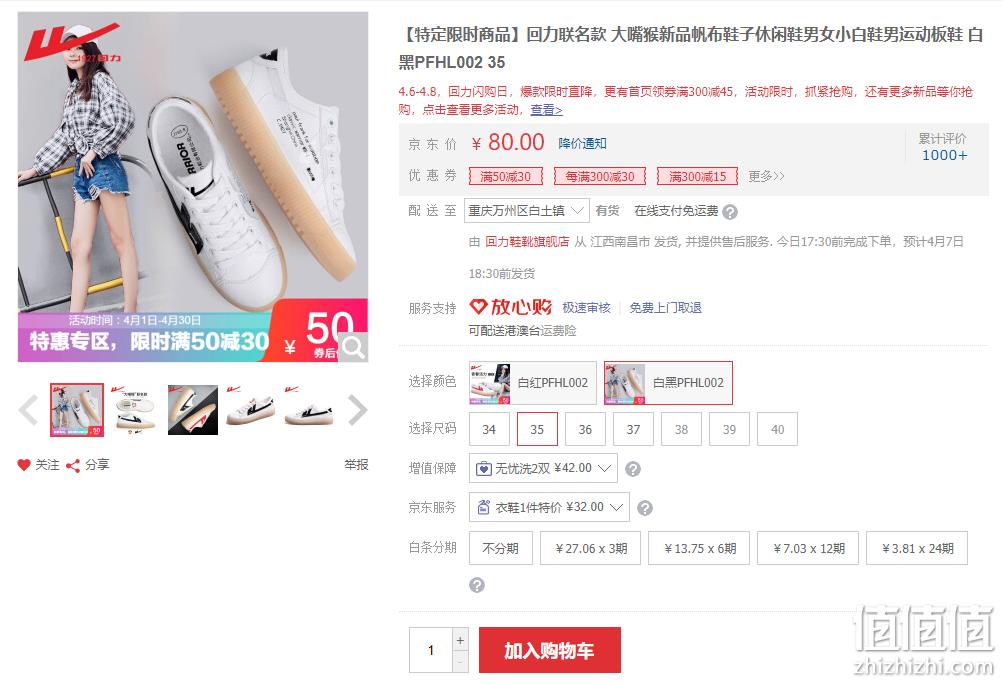Expand 衣鞋1件特价 ¥32.00 dropdown
The height and width of the screenshot is (684, 1003).
tap(549, 507)
